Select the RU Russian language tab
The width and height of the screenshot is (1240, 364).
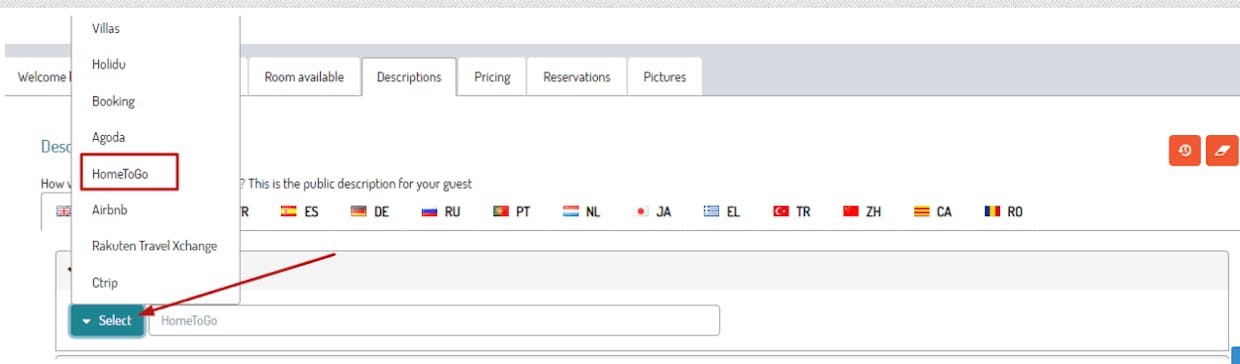coord(441,212)
